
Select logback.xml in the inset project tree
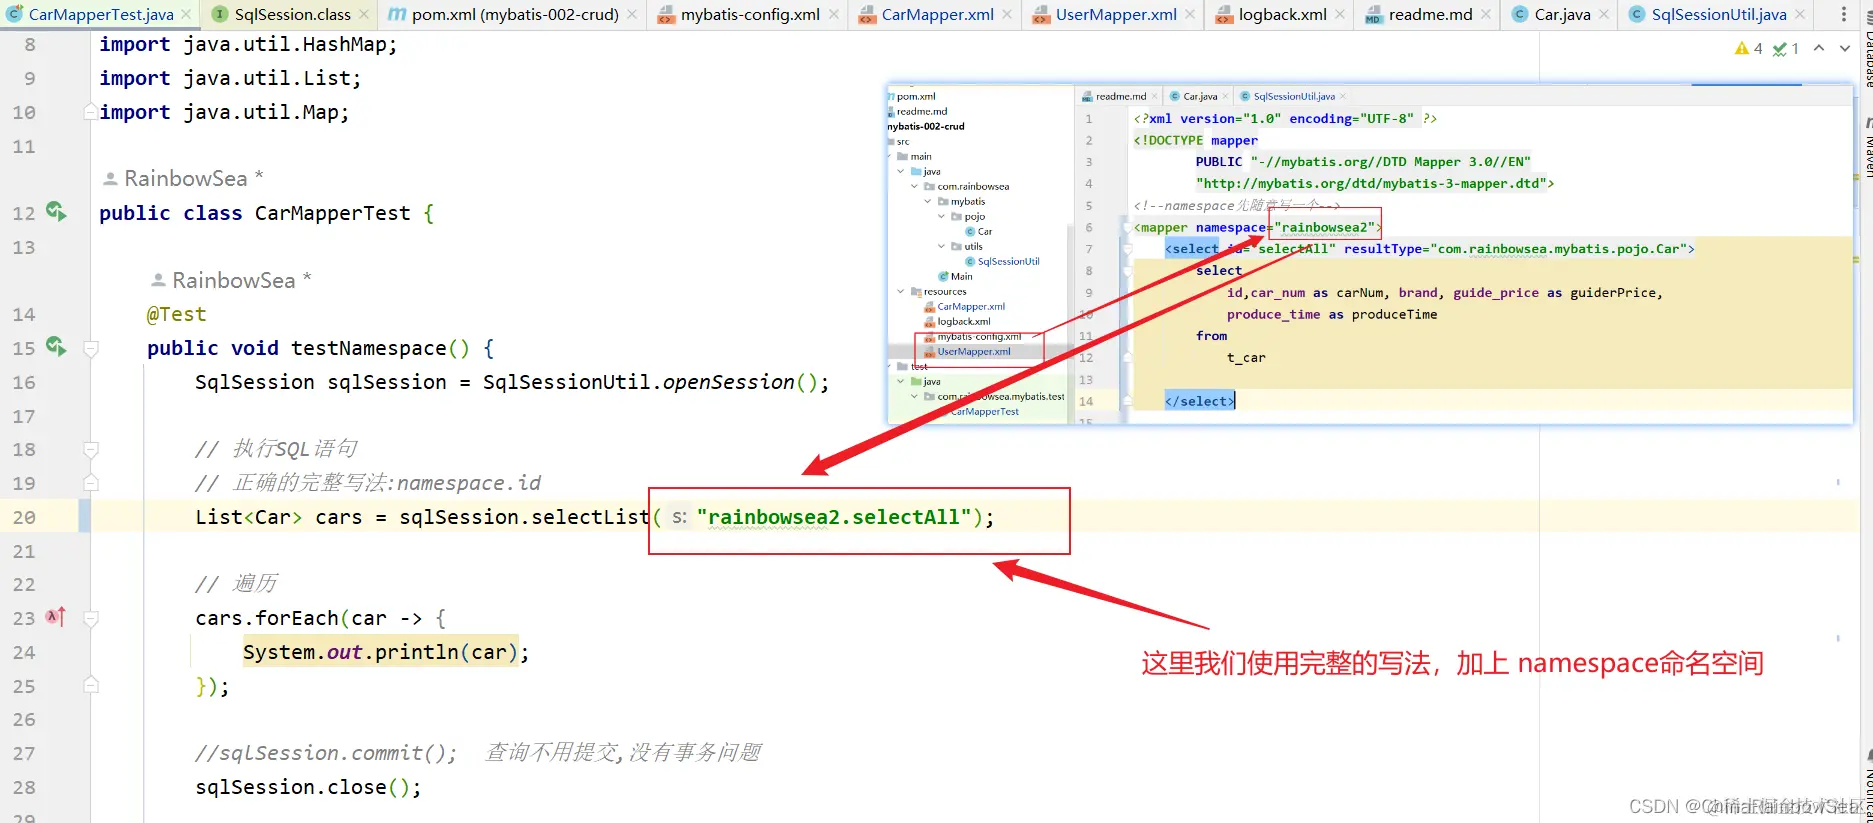tap(963, 322)
